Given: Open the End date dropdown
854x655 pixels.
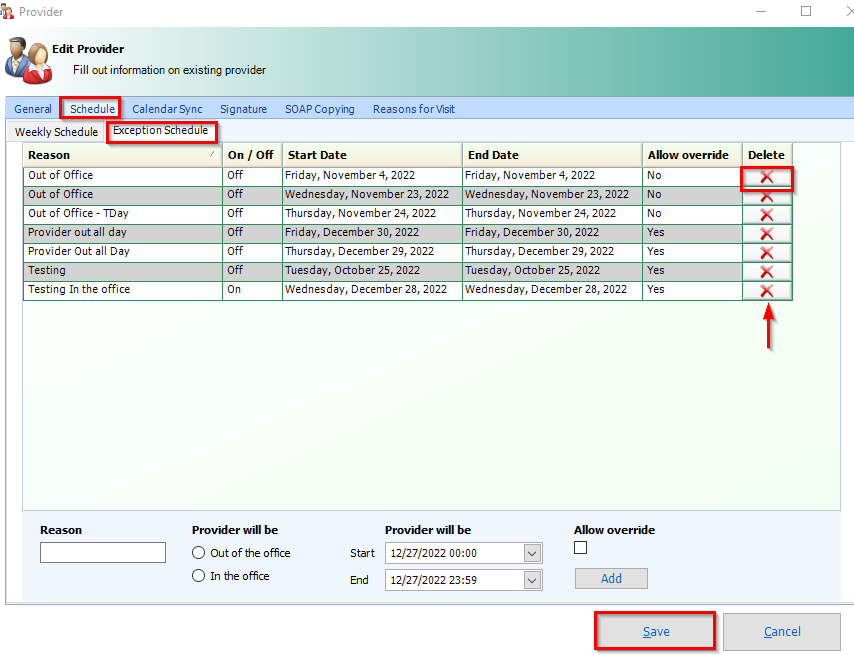Looking at the screenshot, I should click(532, 580).
